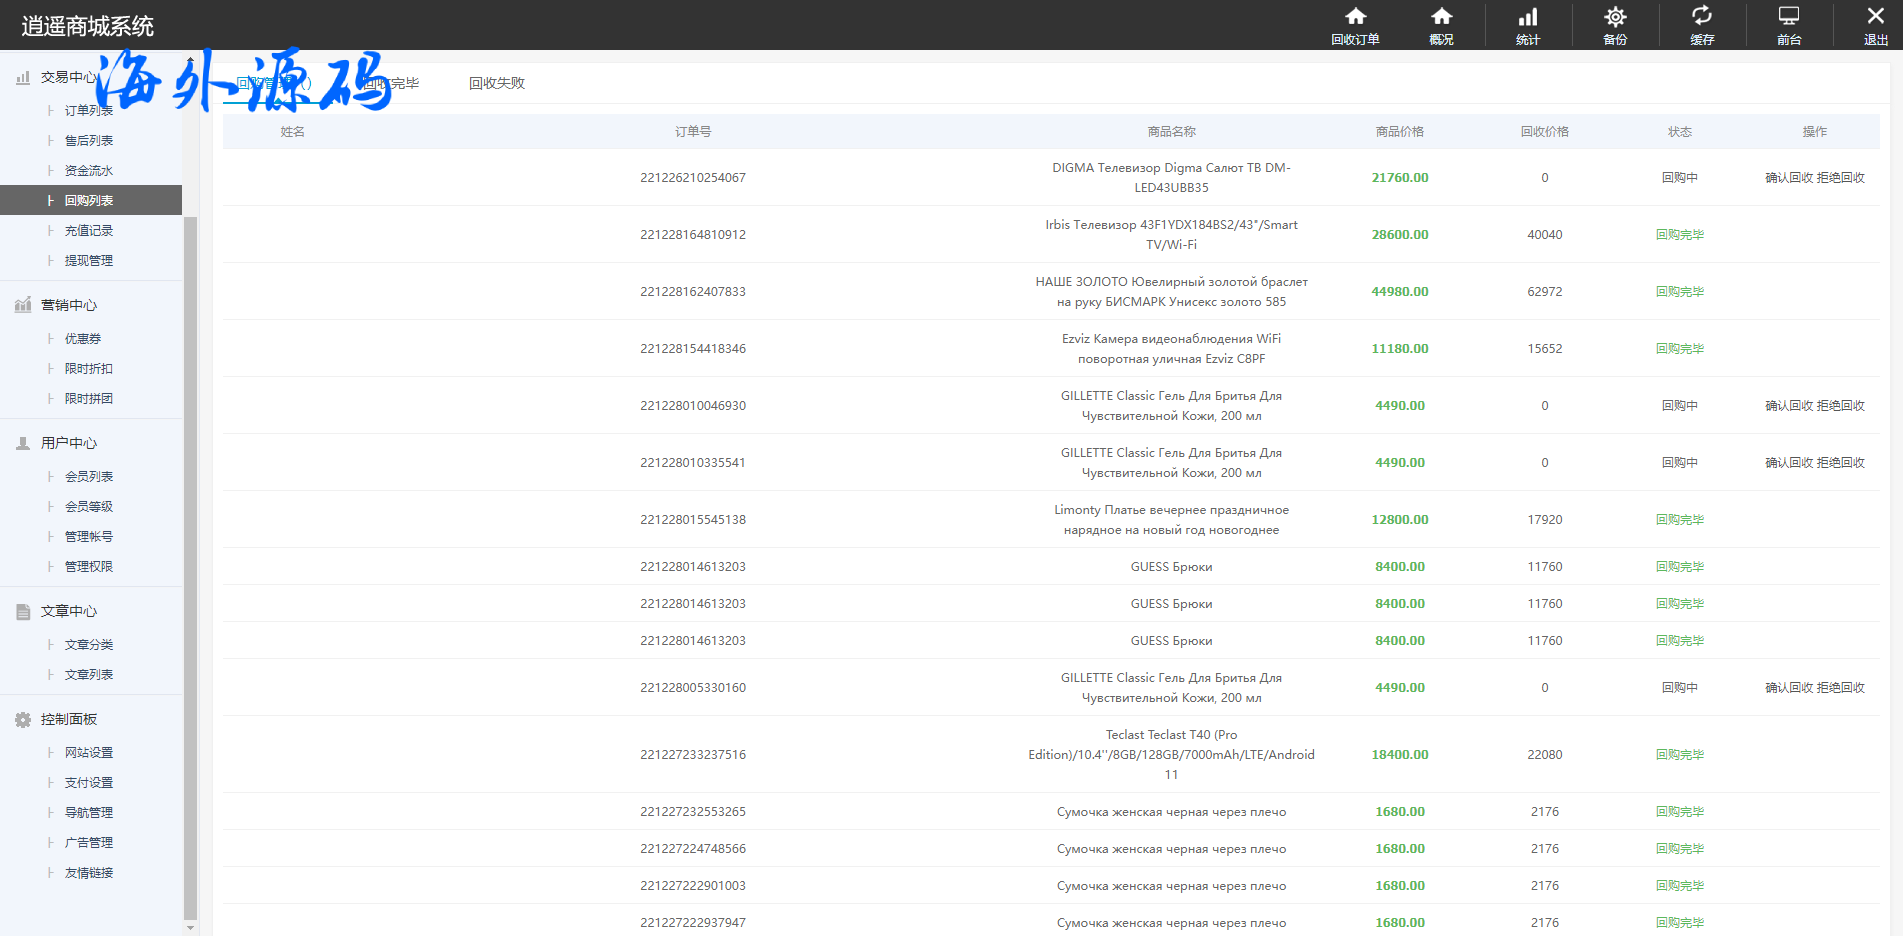
Task: Open 支付设置 under 控制面板
Action: pos(89,783)
